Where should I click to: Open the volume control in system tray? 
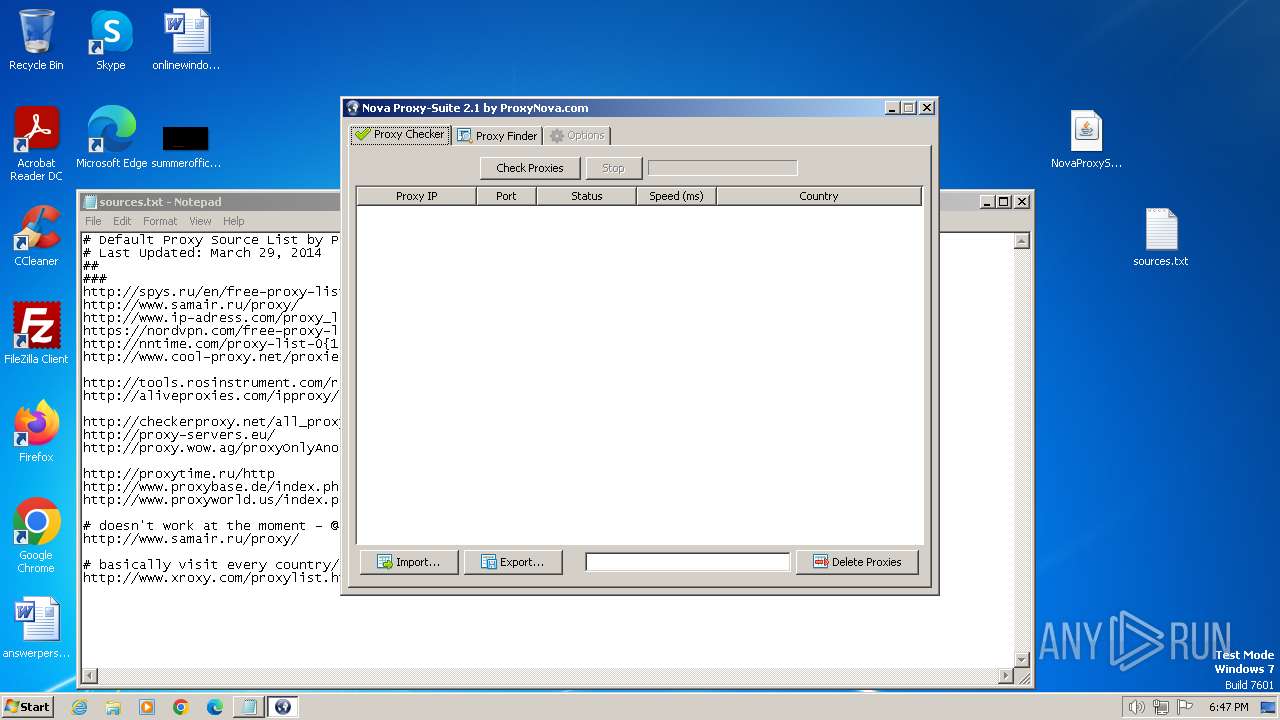coord(1136,707)
